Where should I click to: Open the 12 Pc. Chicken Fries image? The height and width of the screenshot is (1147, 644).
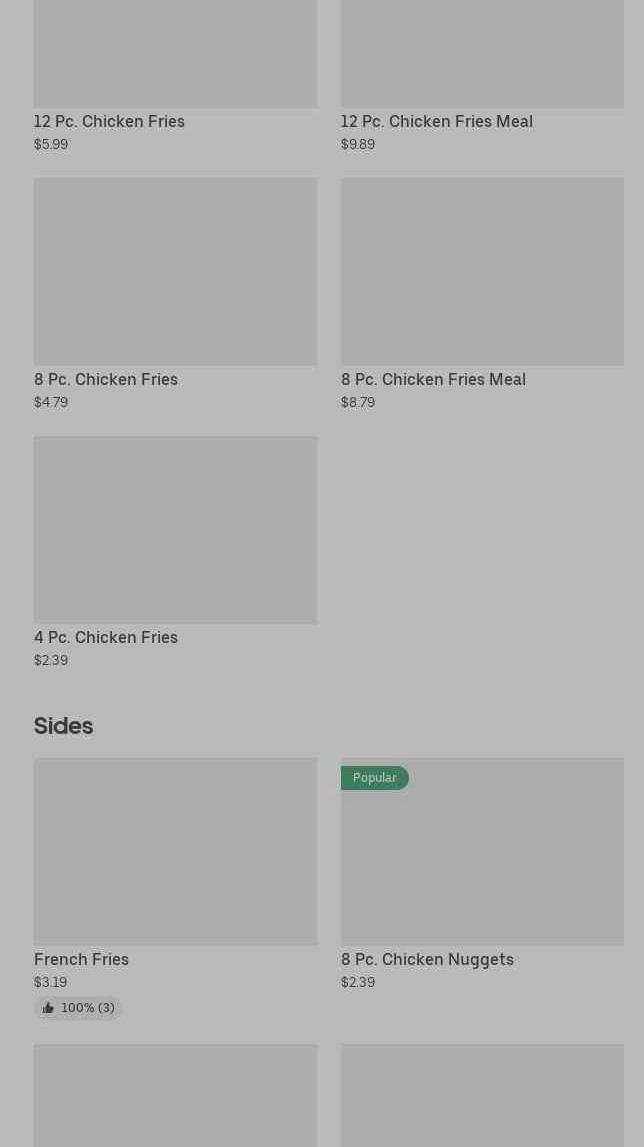(175, 50)
